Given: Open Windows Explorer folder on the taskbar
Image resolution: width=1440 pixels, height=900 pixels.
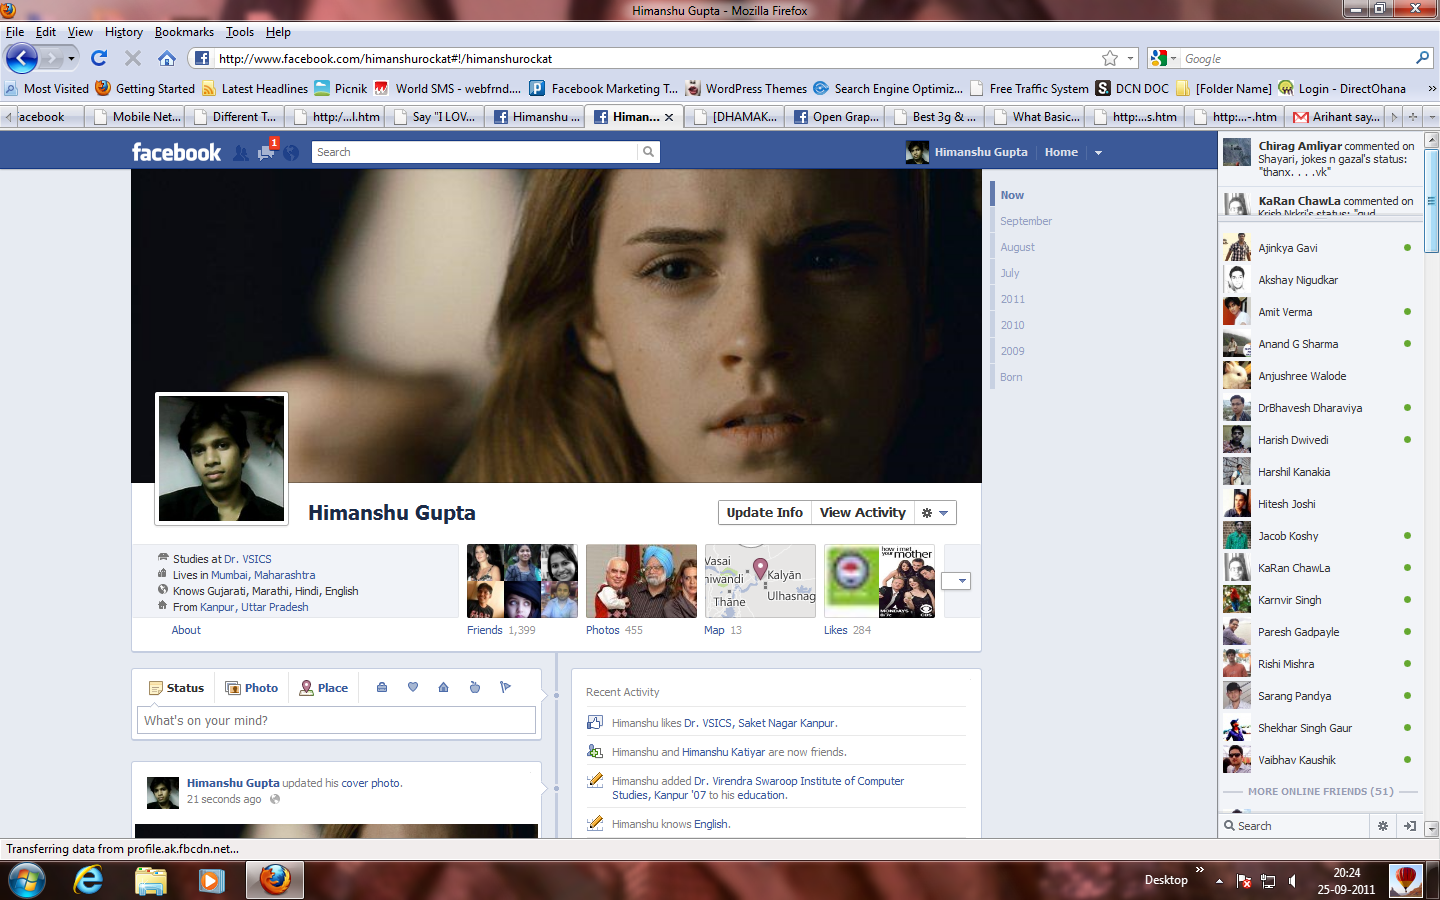Looking at the screenshot, I should 151,880.
